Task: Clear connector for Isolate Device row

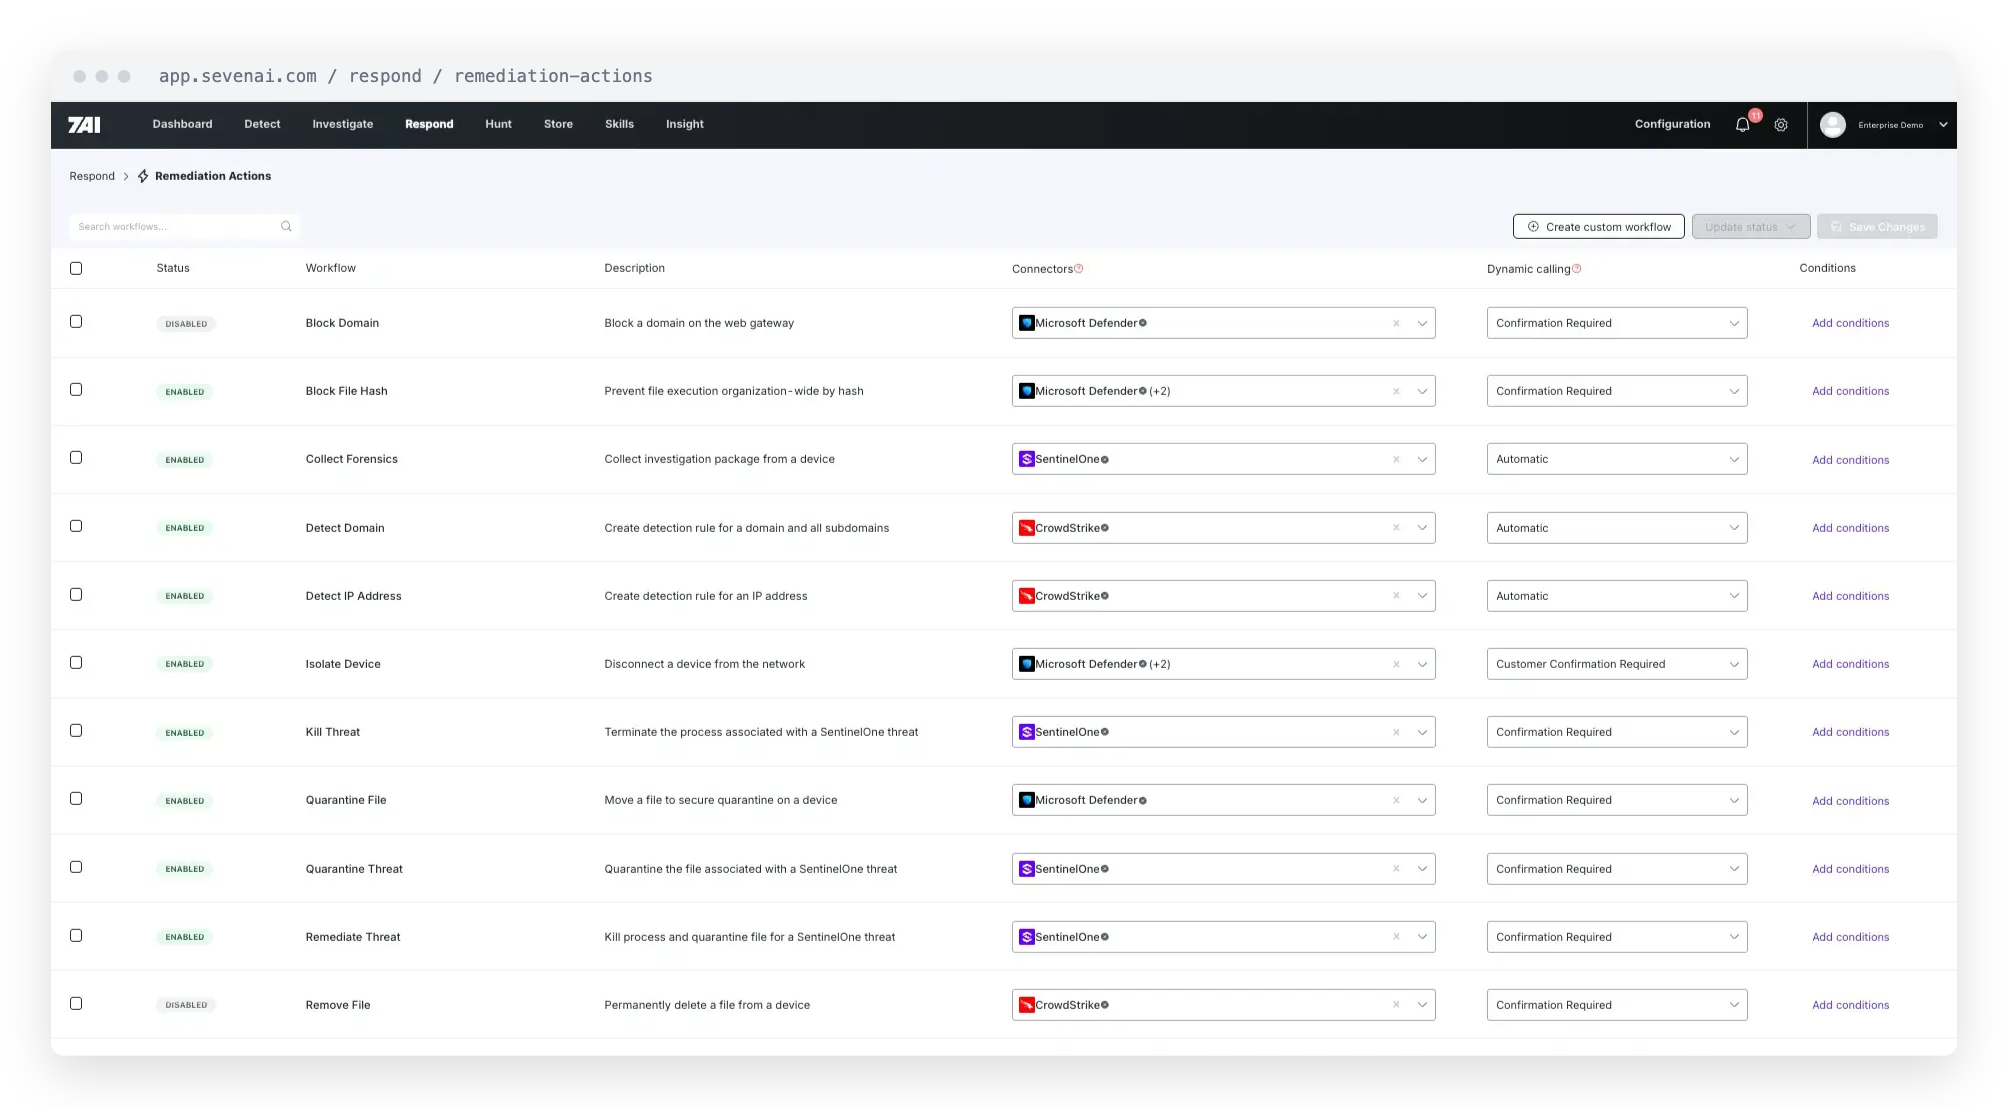Action: pyautogui.click(x=1396, y=664)
